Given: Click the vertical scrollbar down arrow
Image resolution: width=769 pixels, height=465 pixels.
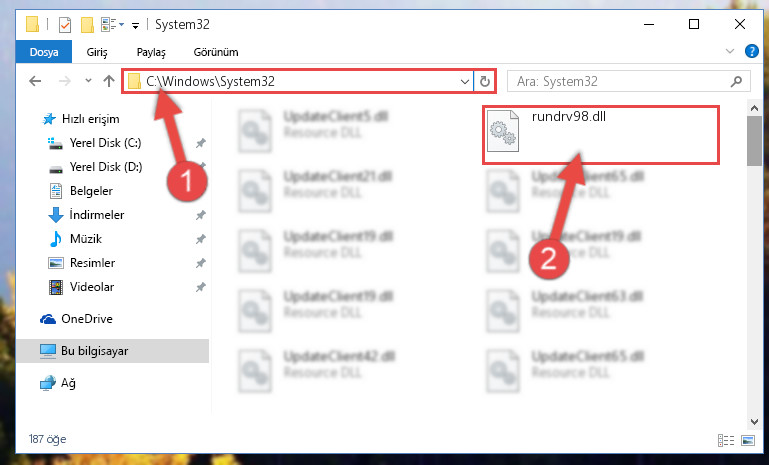Looking at the screenshot, I should (754, 421).
